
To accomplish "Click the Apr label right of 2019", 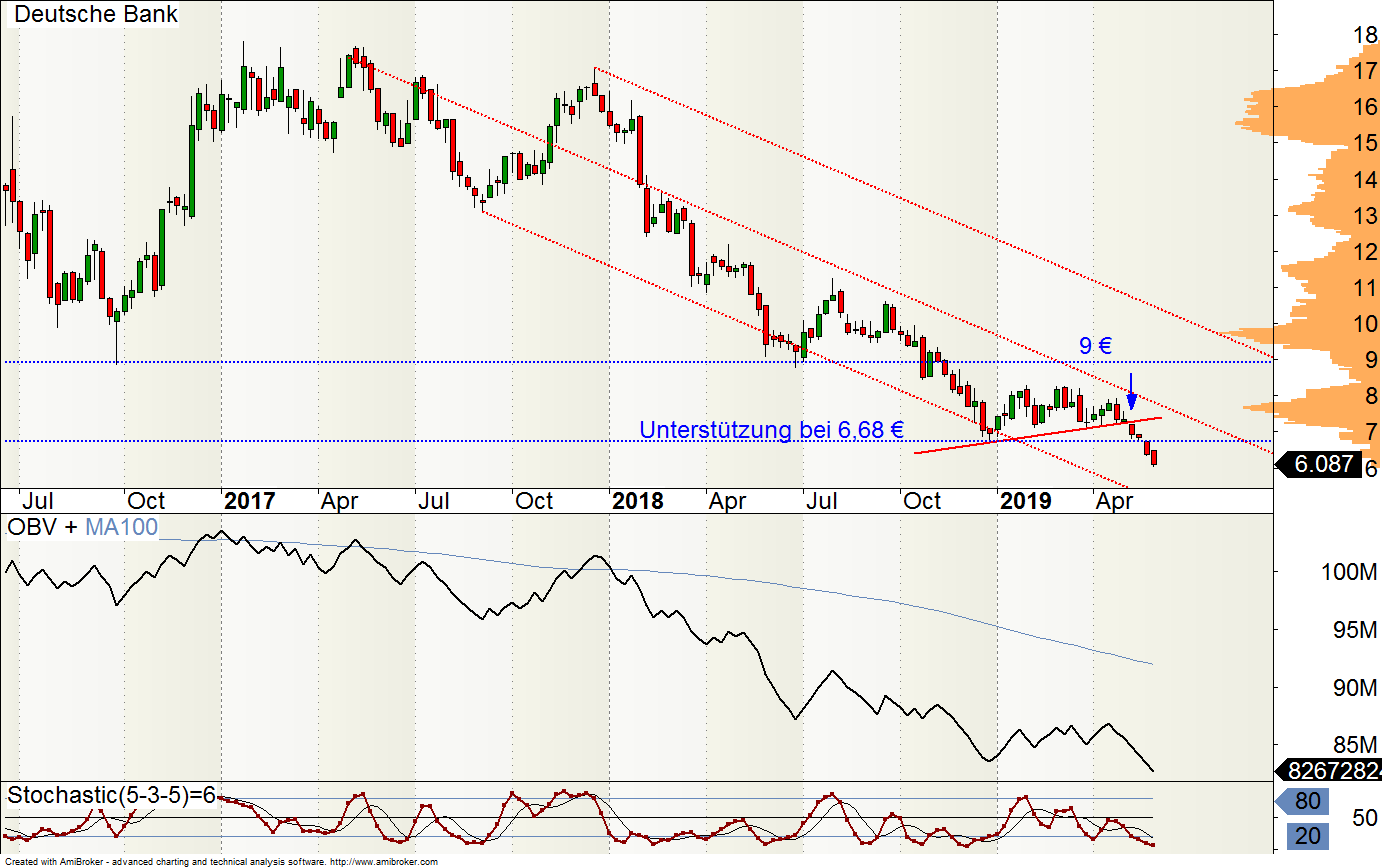I will [1116, 500].
